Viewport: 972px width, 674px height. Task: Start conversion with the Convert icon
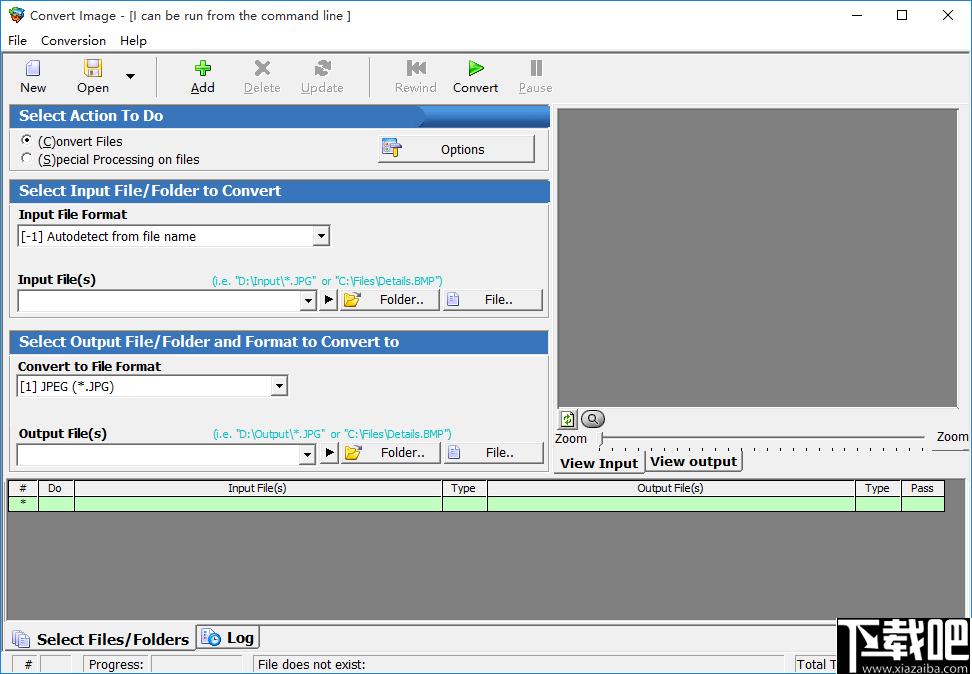[x=475, y=68]
